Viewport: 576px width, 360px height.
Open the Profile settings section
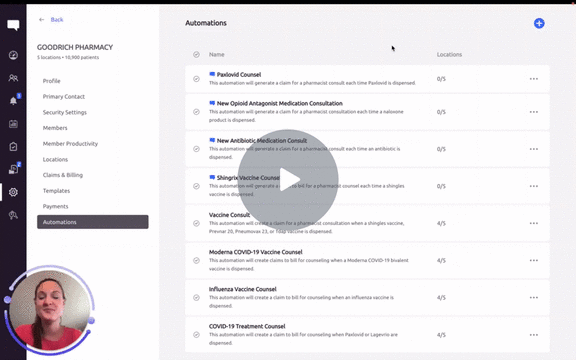51,81
